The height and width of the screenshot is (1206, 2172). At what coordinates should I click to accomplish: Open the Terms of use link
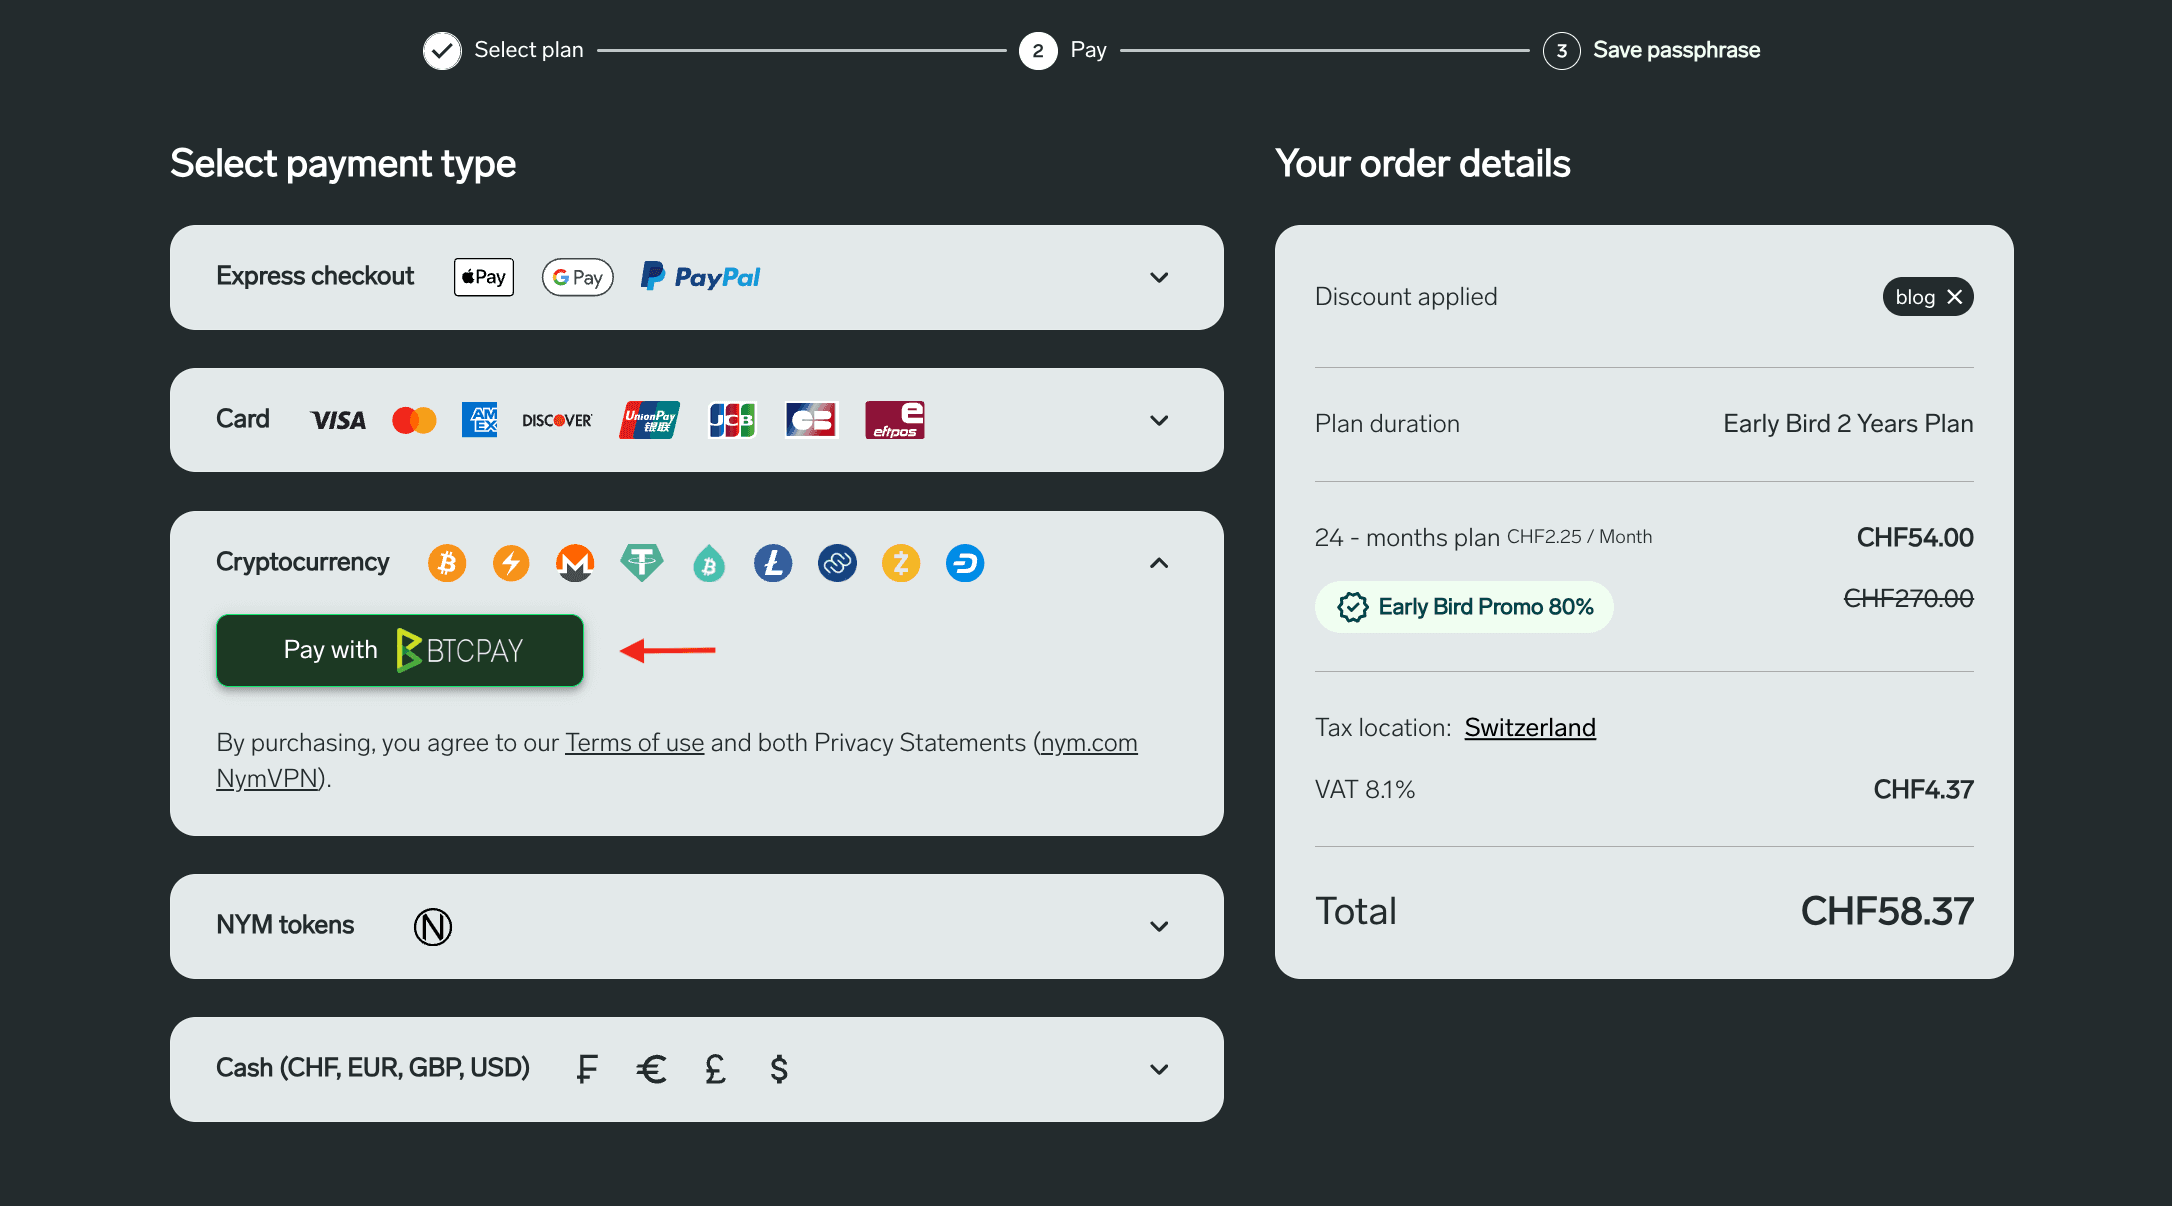click(x=634, y=743)
